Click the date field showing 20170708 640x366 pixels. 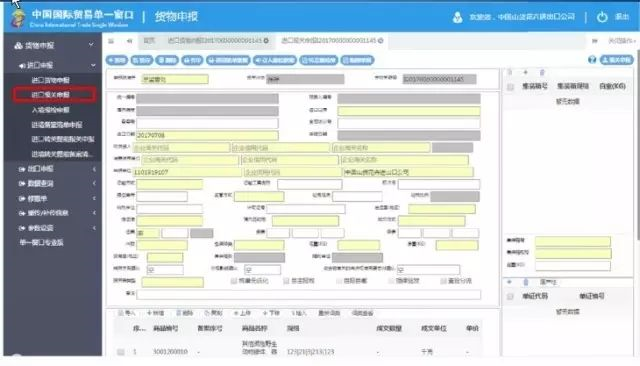pos(207,135)
